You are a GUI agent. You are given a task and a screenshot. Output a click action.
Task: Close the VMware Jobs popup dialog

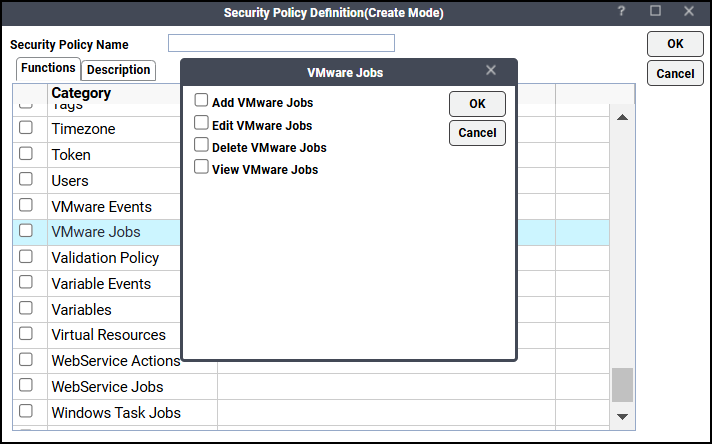point(491,70)
